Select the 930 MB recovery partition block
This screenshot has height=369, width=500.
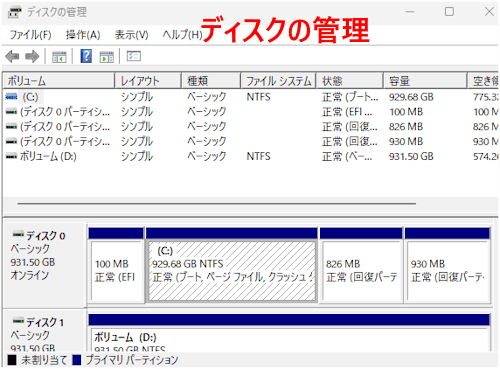[448, 265]
